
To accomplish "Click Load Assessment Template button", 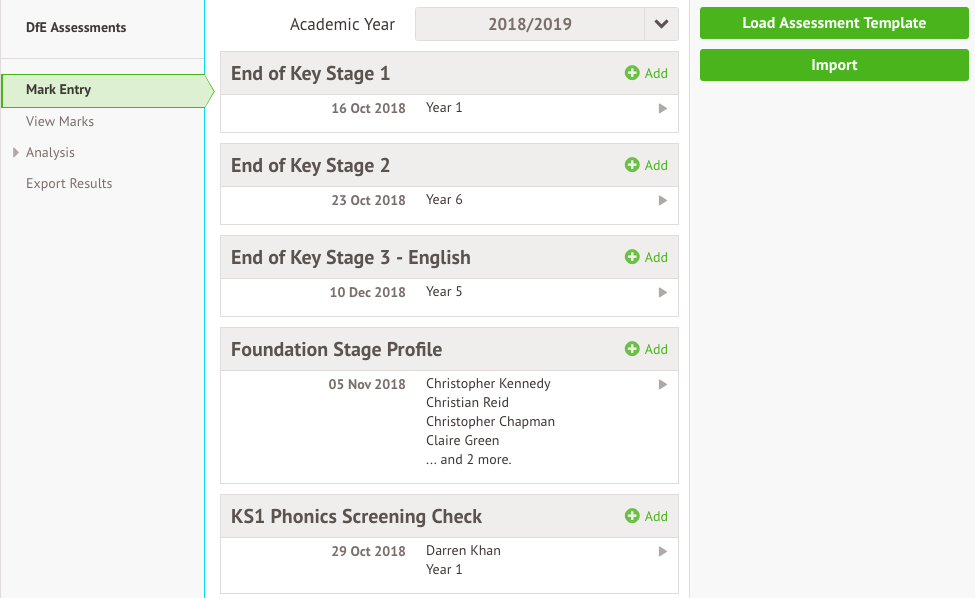I will [x=834, y=23].
